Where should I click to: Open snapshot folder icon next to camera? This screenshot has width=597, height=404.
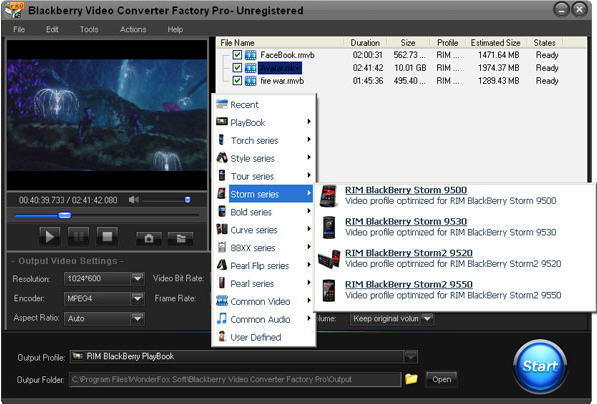[181, 238]
